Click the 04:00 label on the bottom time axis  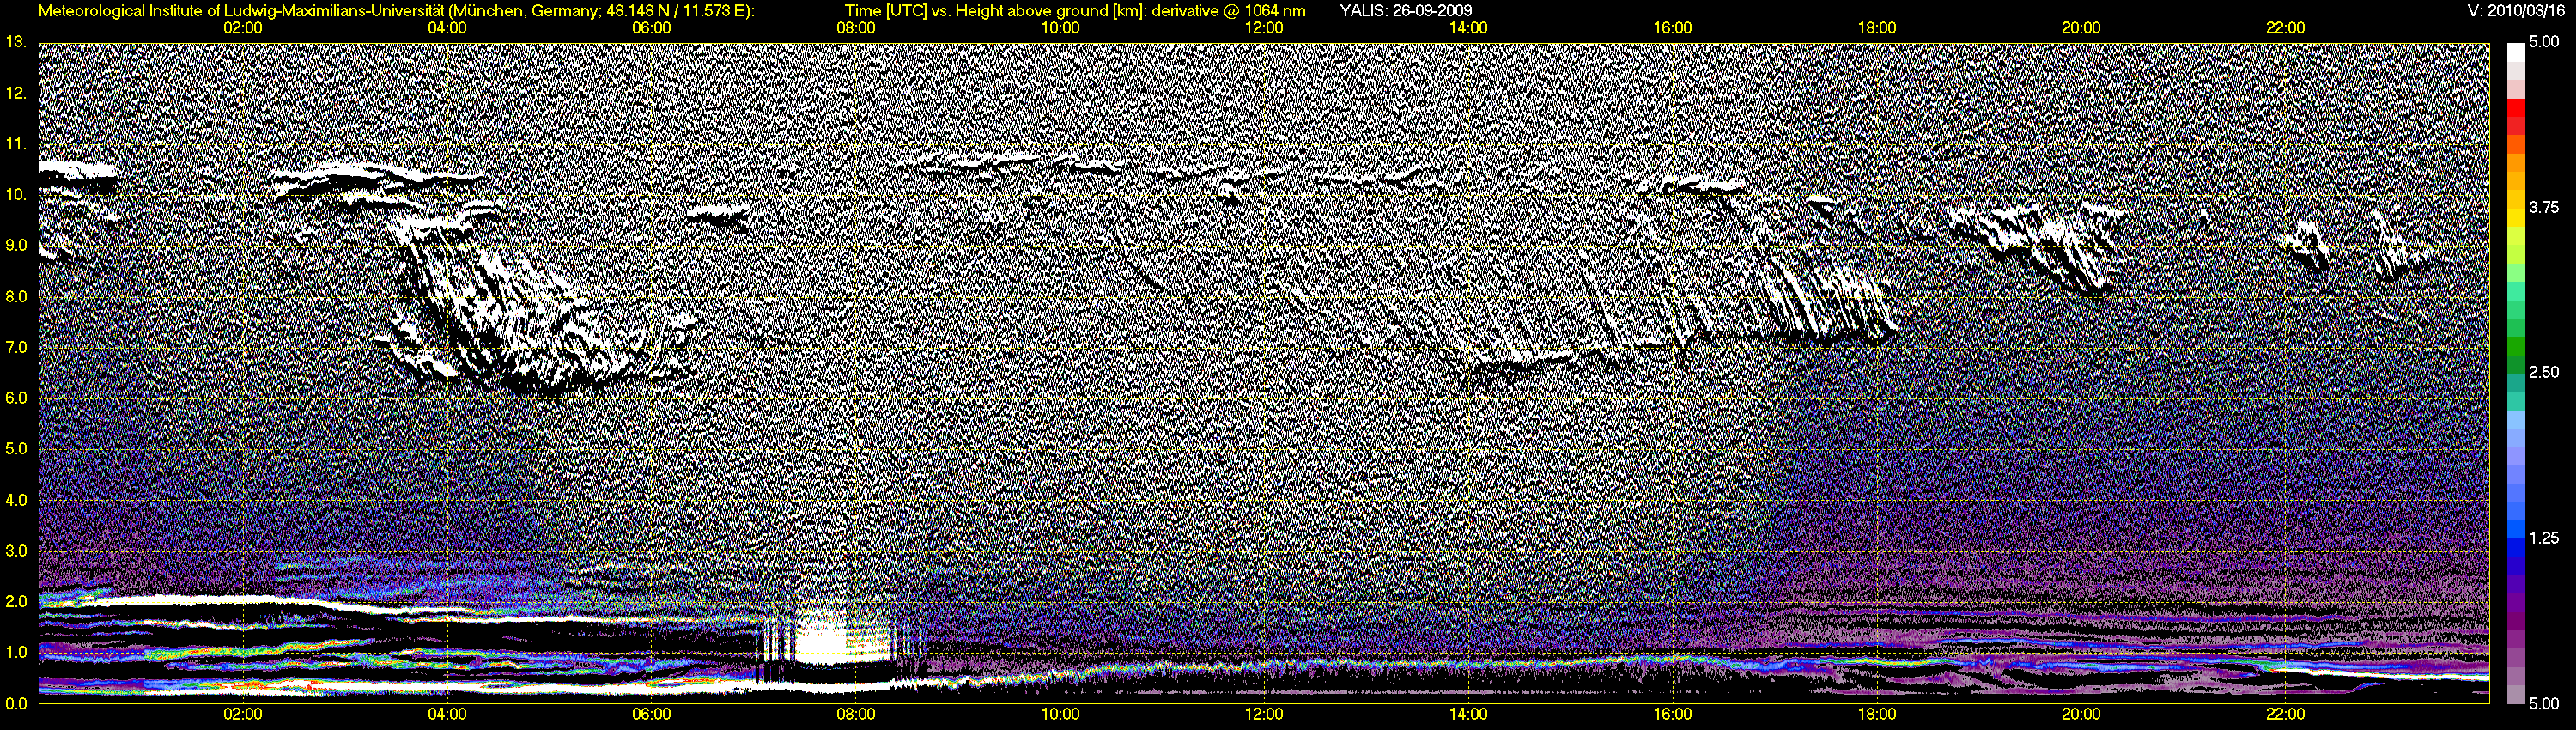point(447,714)
